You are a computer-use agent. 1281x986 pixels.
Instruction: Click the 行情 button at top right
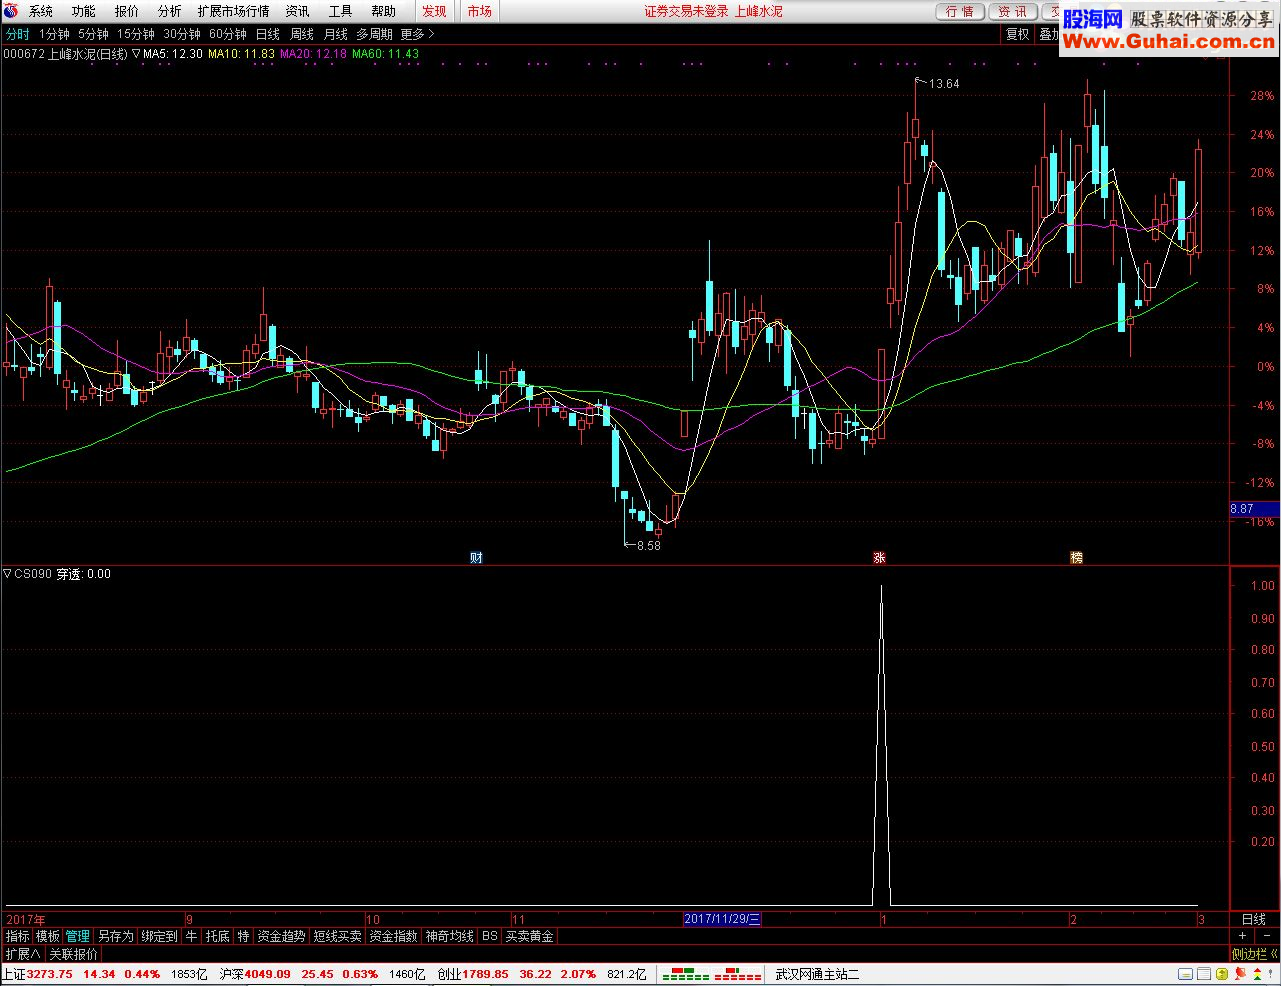959,11
